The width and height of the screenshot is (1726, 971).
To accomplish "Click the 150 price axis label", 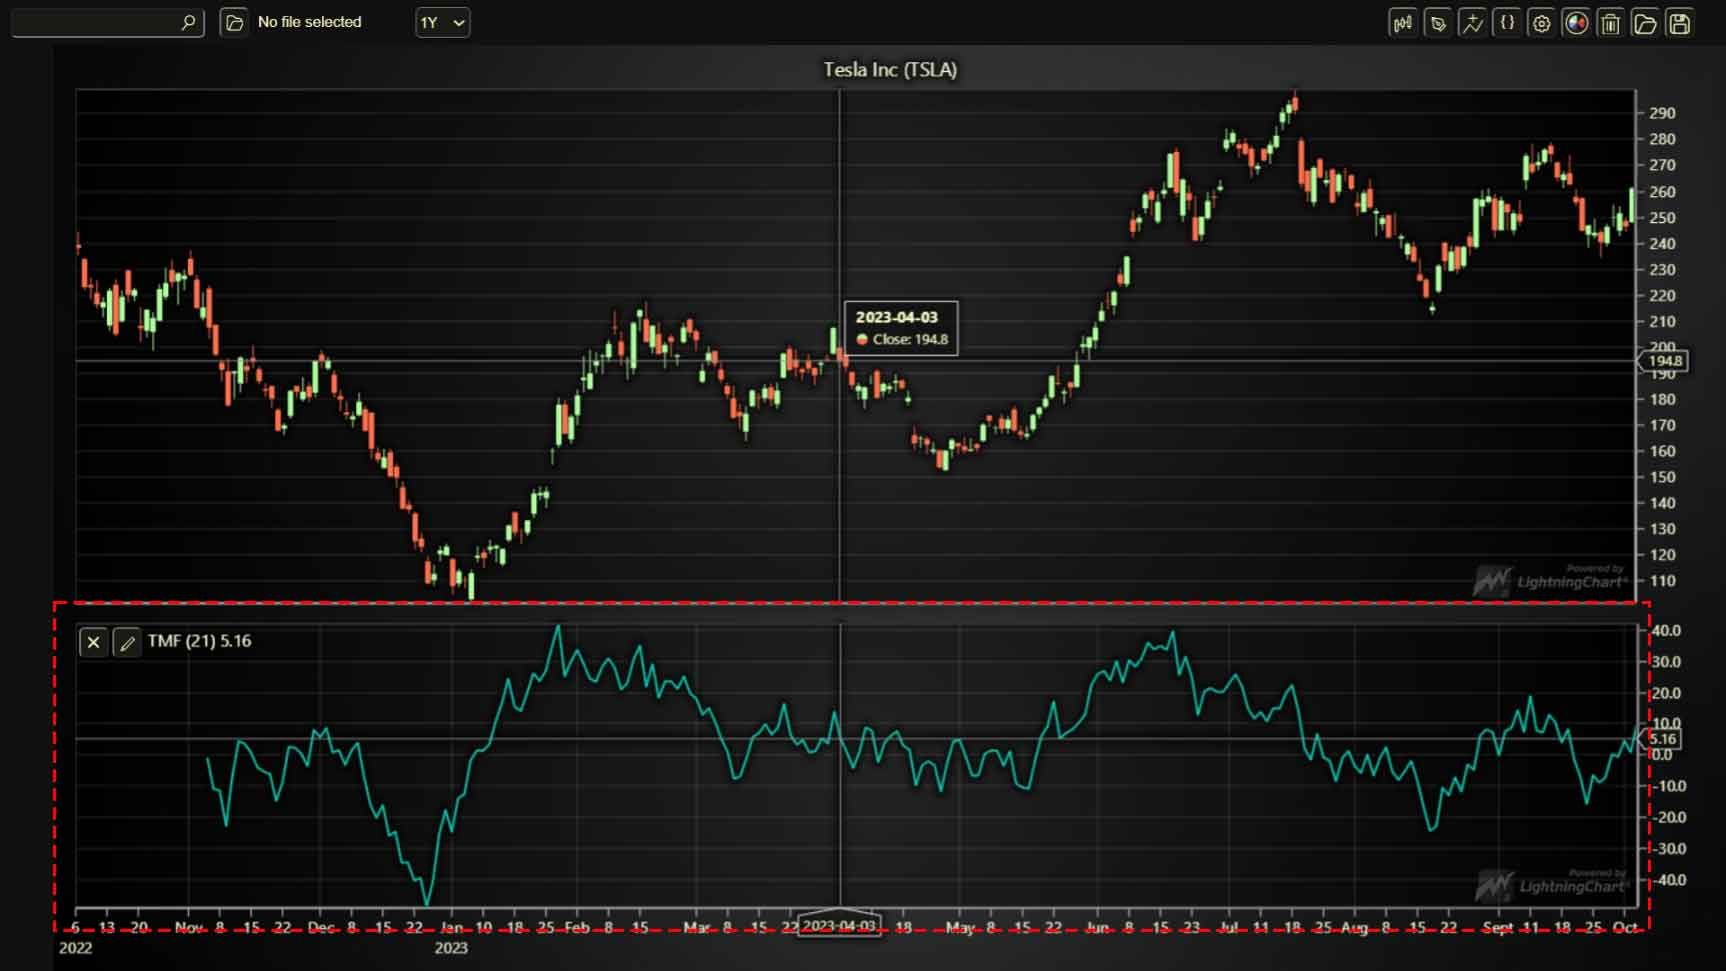I will click(1662, 477).
